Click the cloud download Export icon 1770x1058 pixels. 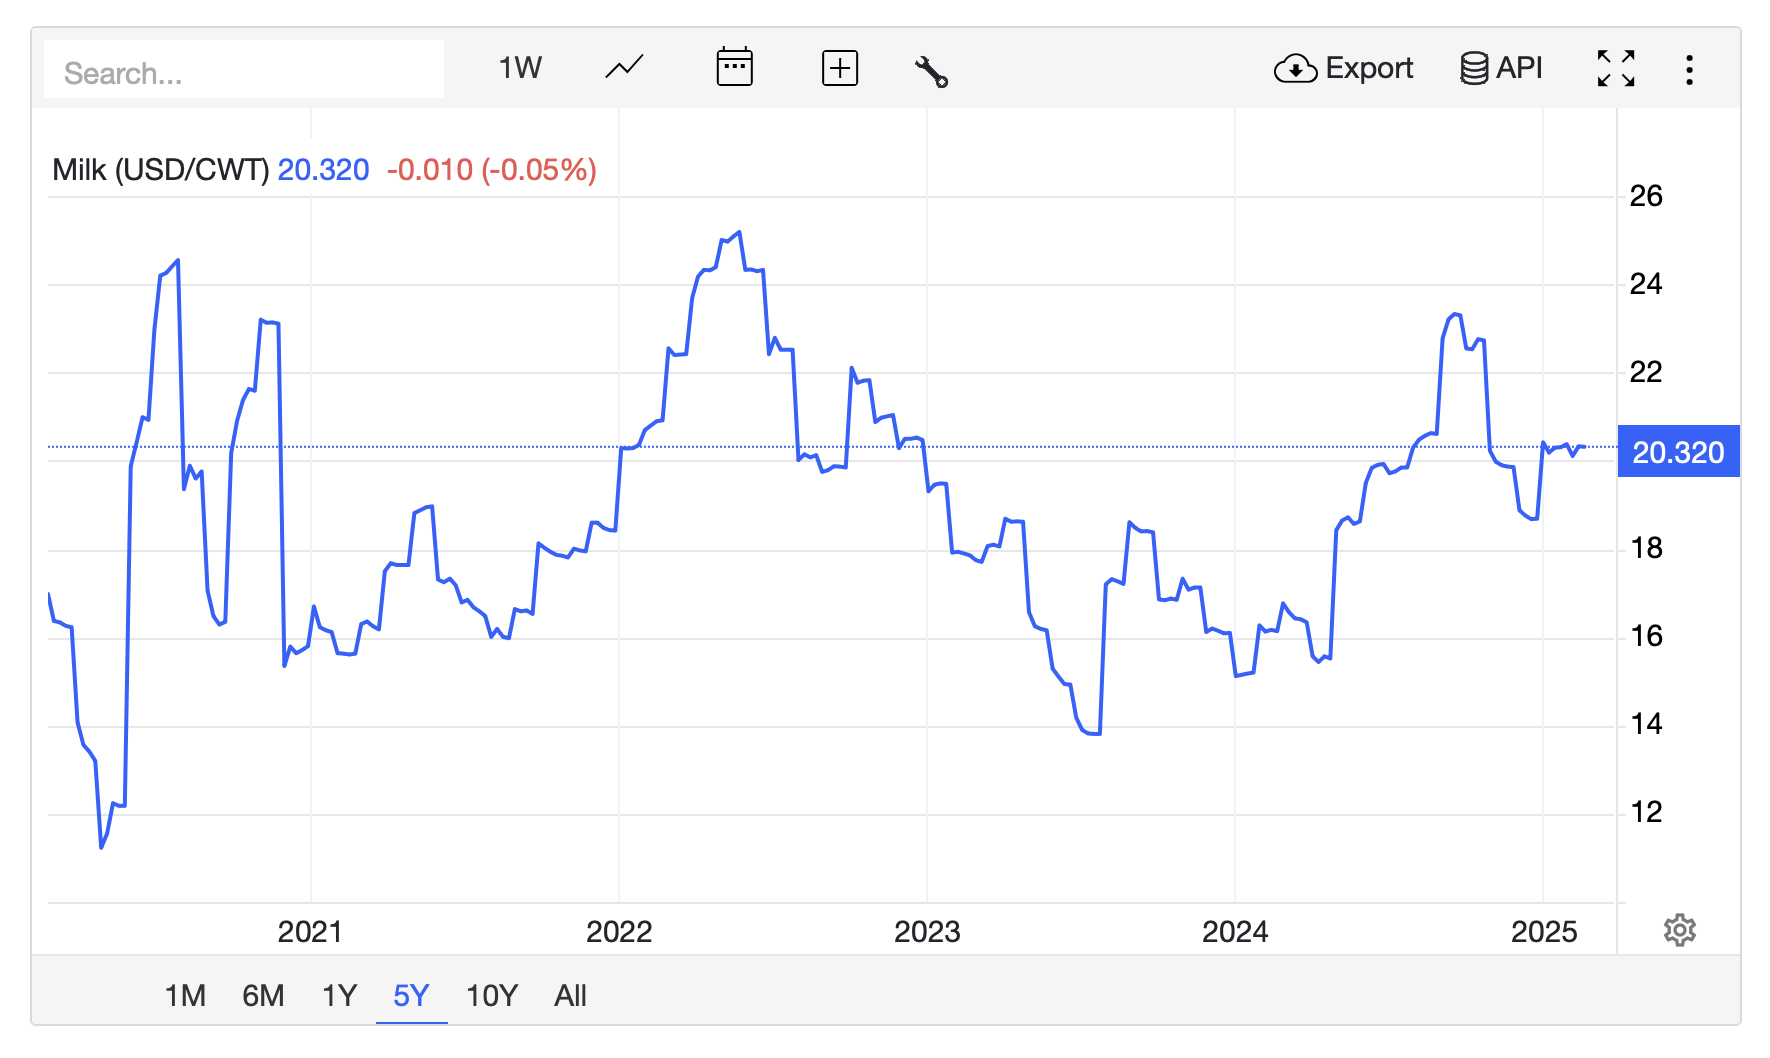(x=1295, y=69)
